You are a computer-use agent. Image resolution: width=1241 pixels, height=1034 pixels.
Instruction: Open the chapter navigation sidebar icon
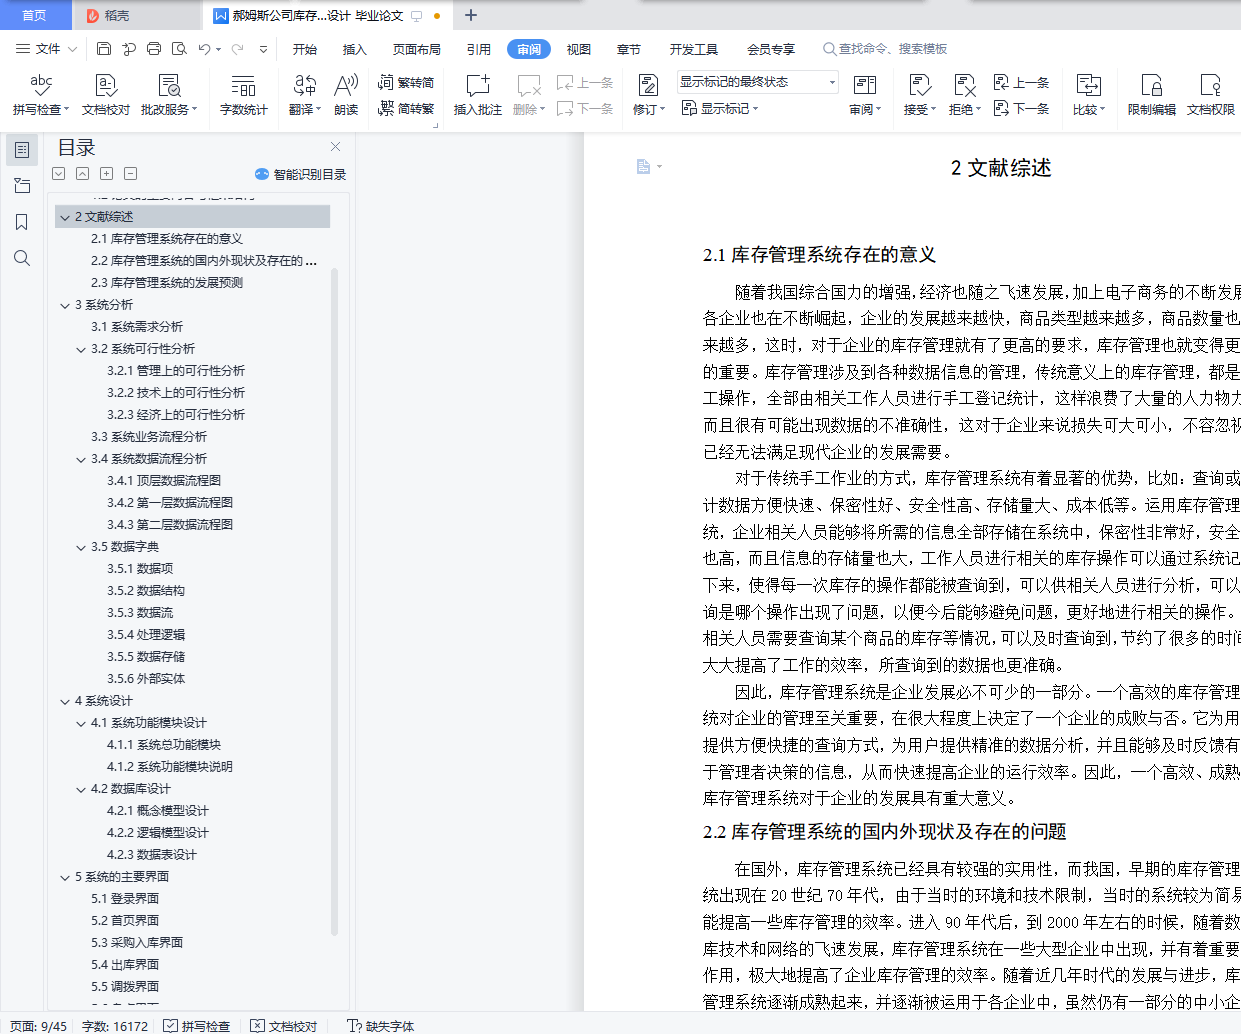[22, 186]
